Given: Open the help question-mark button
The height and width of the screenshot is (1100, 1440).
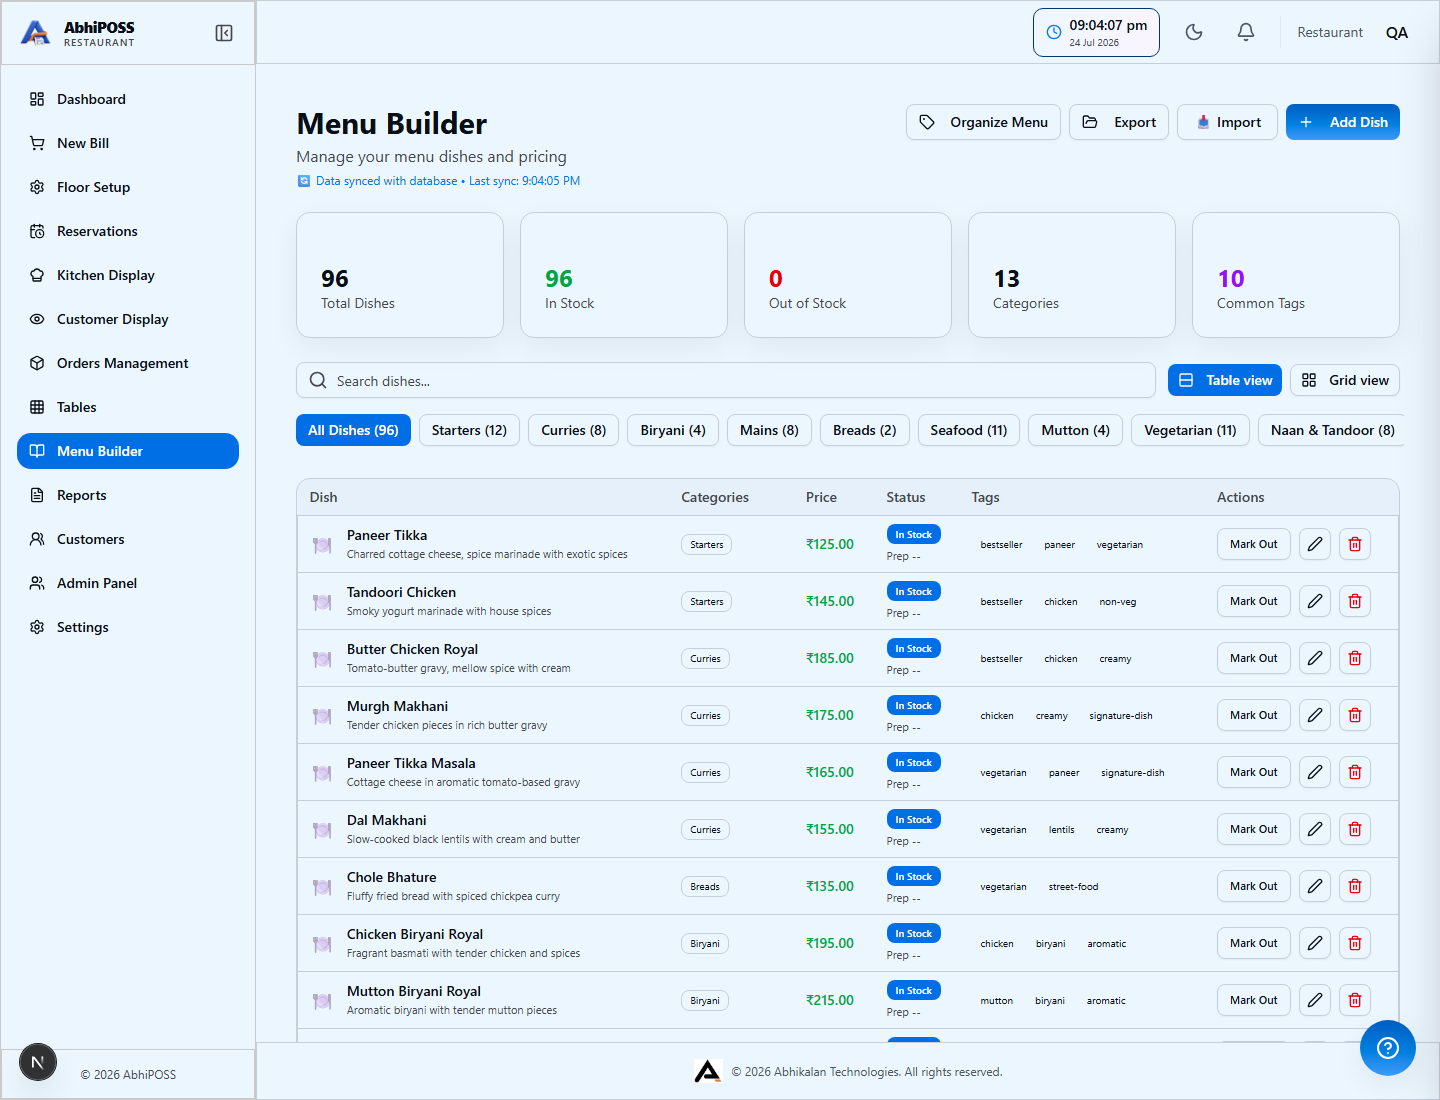Looking at the screenshot, I should 1388,1048.
